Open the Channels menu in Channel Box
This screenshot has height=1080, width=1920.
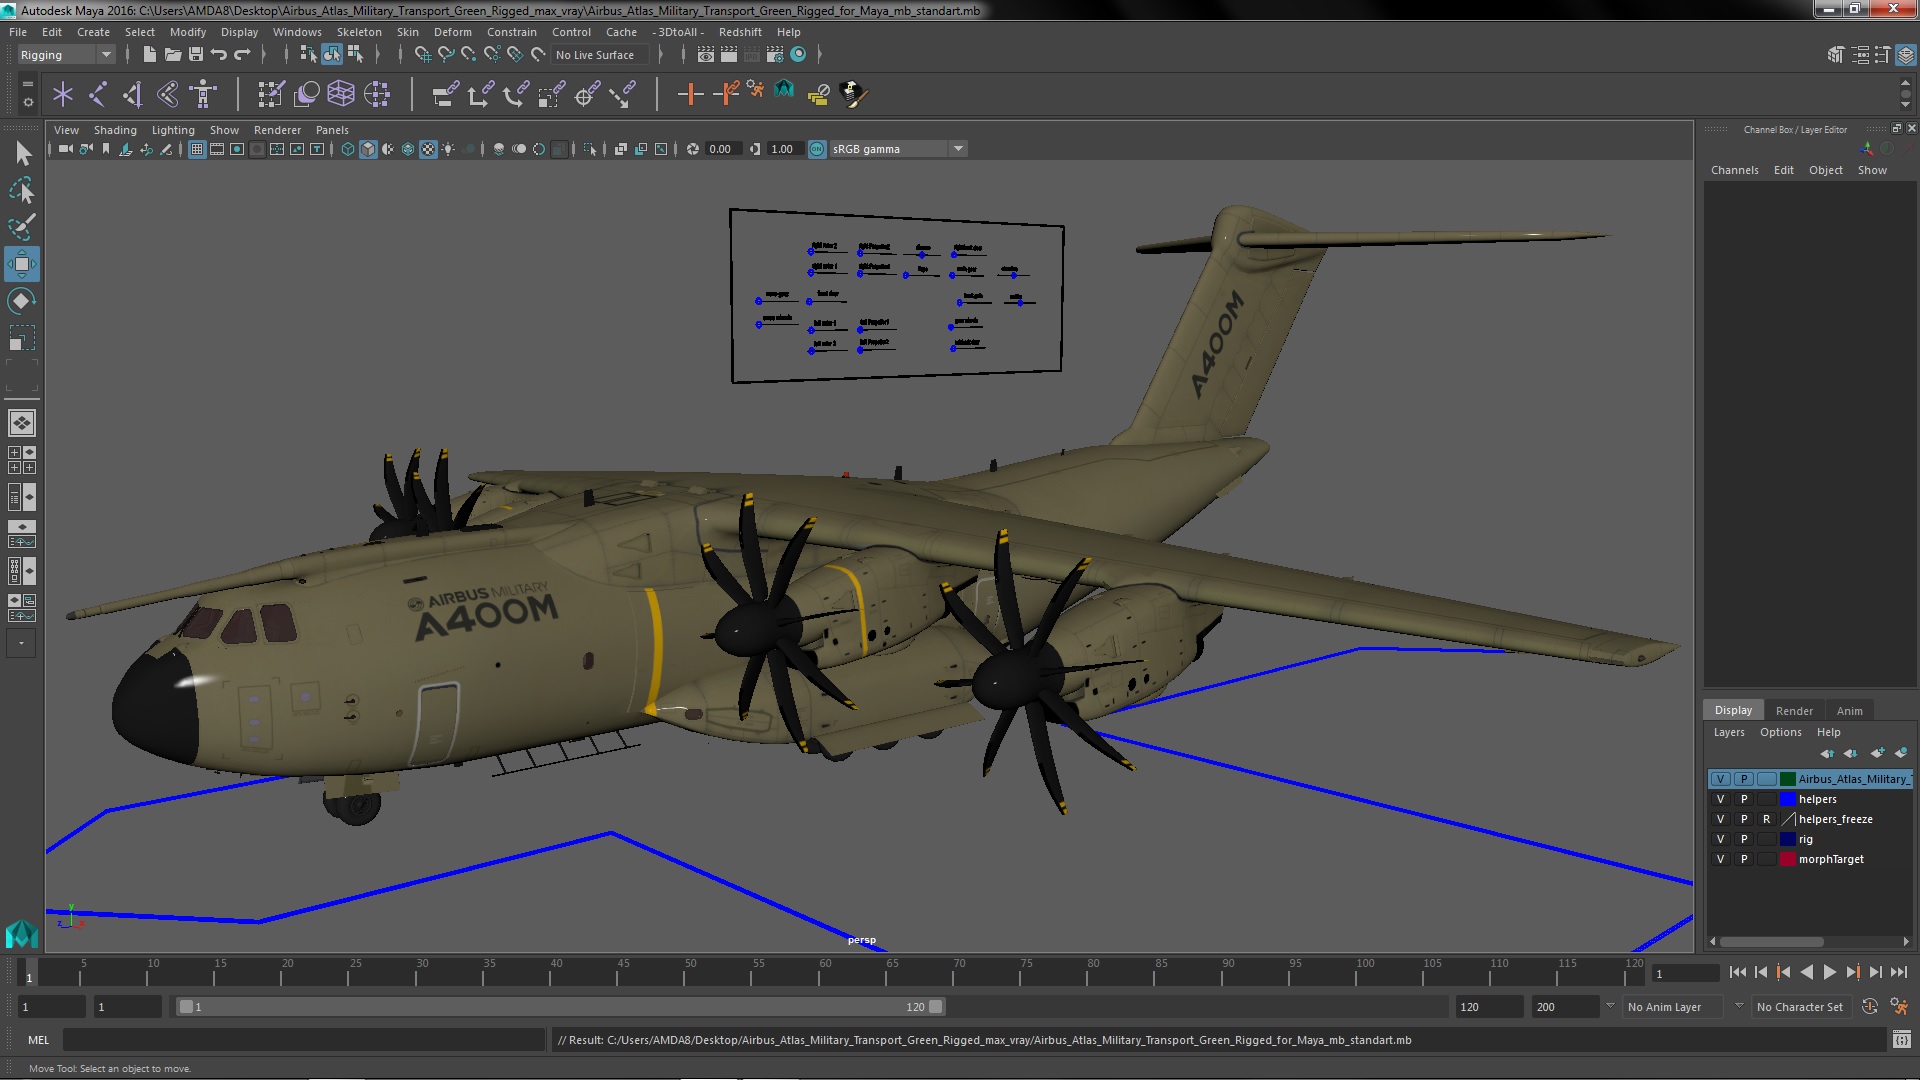coord(1734,170)
